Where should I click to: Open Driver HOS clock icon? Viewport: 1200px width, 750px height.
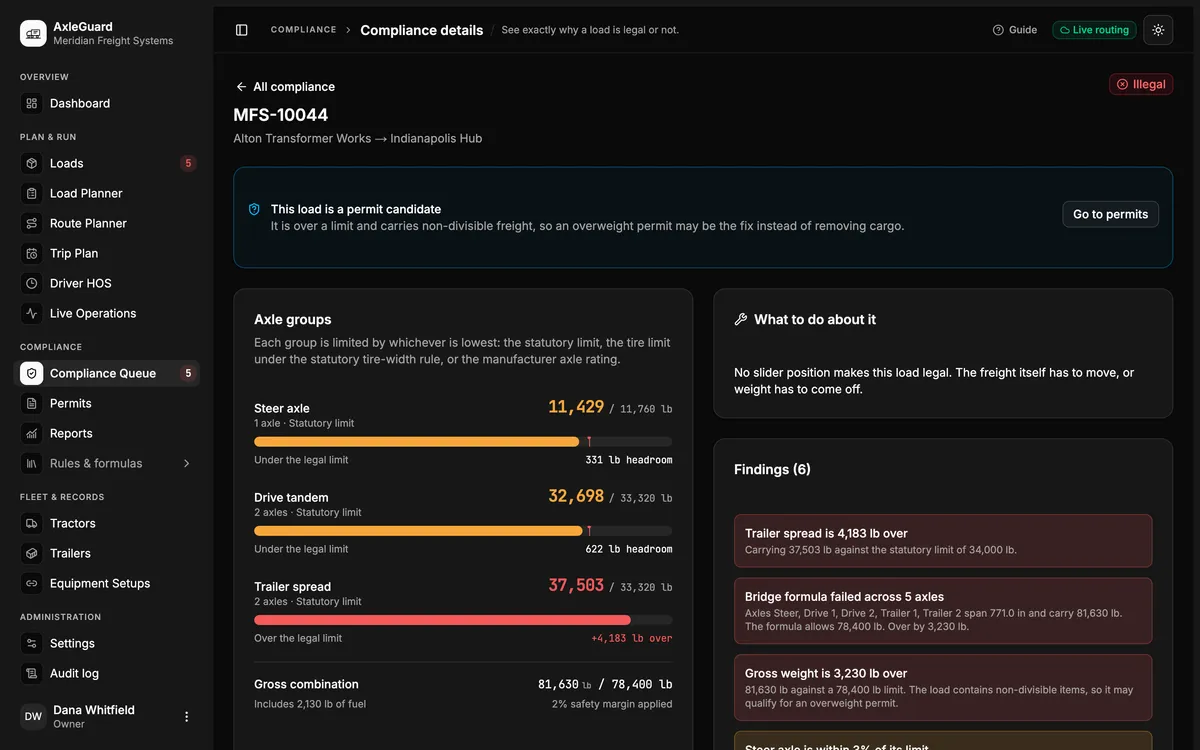pos(32,283)
